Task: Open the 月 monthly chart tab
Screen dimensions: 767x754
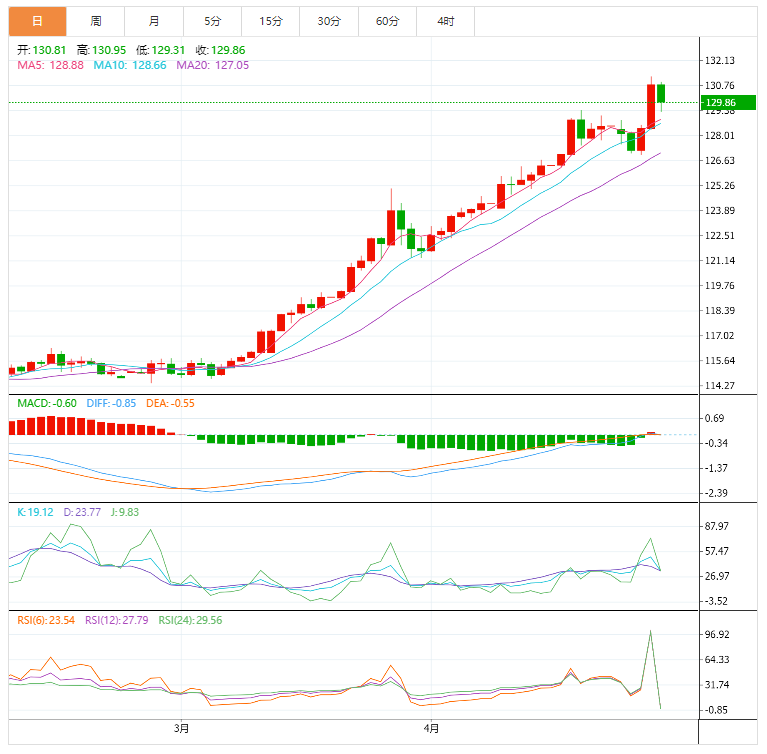Action: tap(153, 21)
